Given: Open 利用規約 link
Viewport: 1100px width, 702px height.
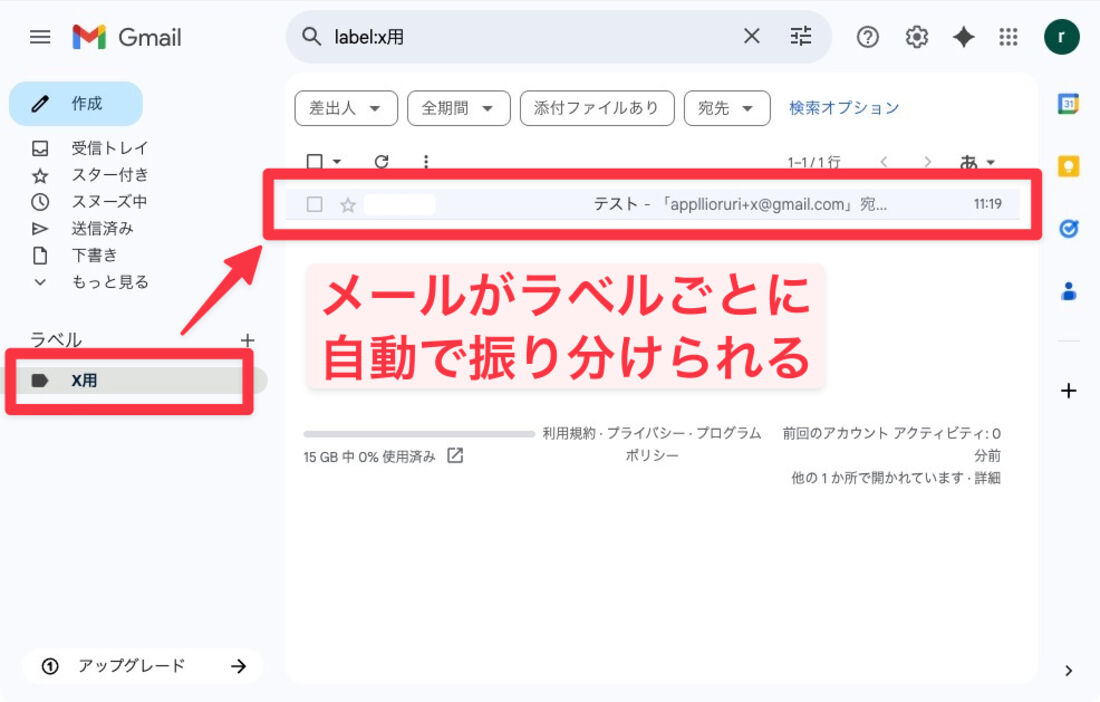Looking at the screenshot, I should pyautogui.click(x=569, y=433).
